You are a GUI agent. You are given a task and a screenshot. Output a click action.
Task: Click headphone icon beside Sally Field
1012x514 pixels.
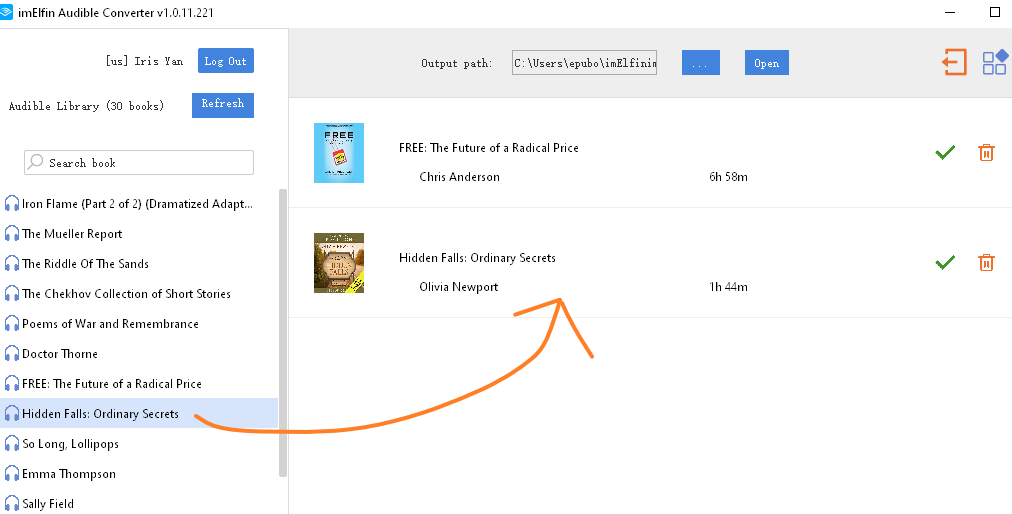point(12,504)
